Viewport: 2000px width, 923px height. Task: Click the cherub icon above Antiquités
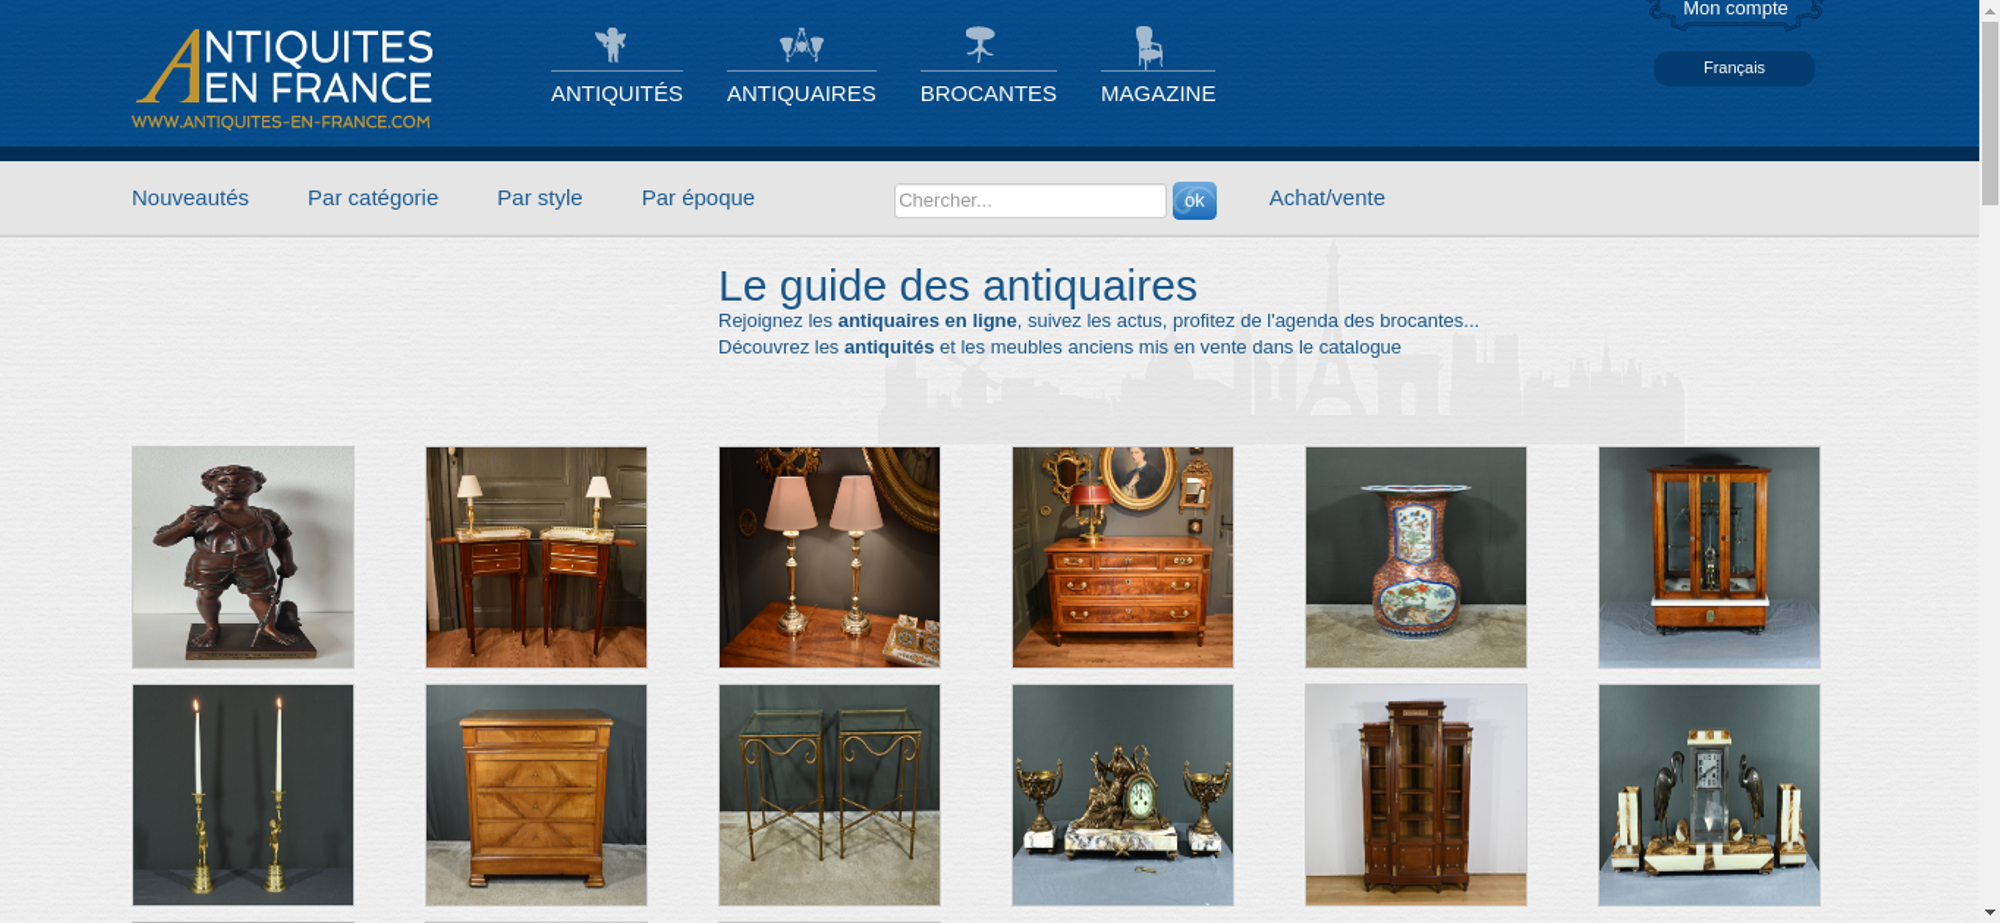coord(610,45)
